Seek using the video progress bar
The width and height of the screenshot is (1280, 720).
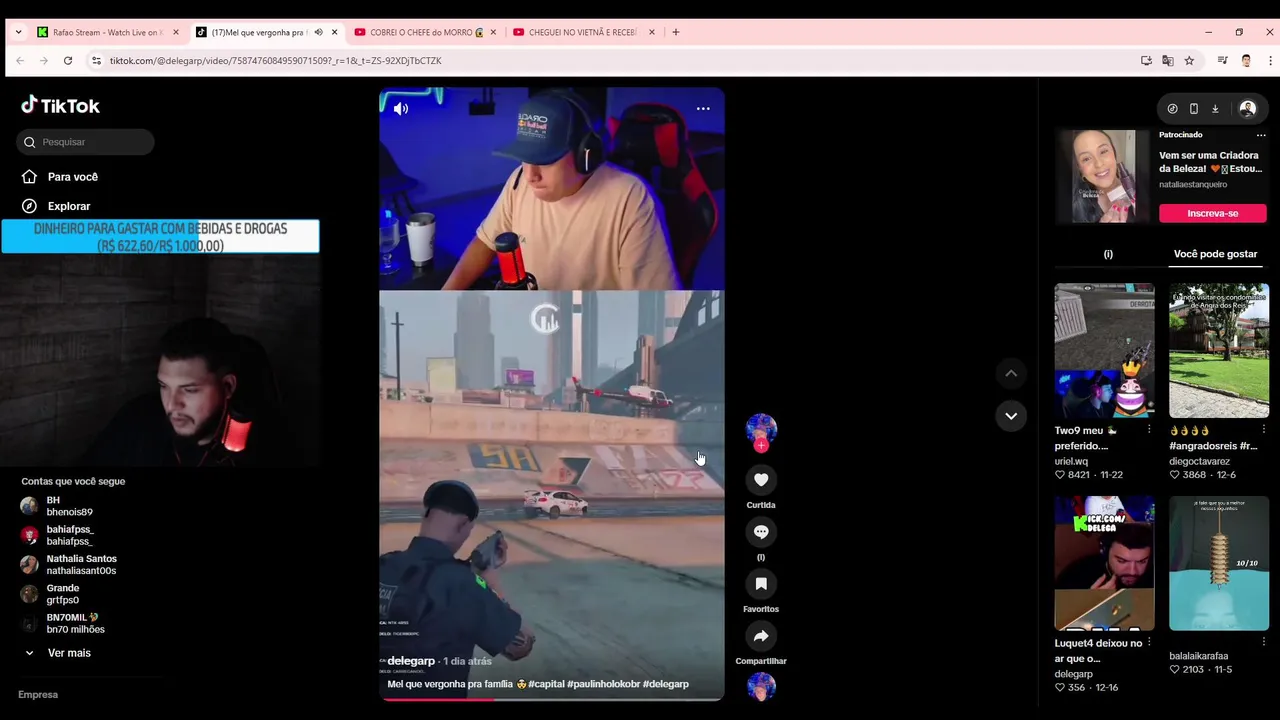tap(551, 698)
